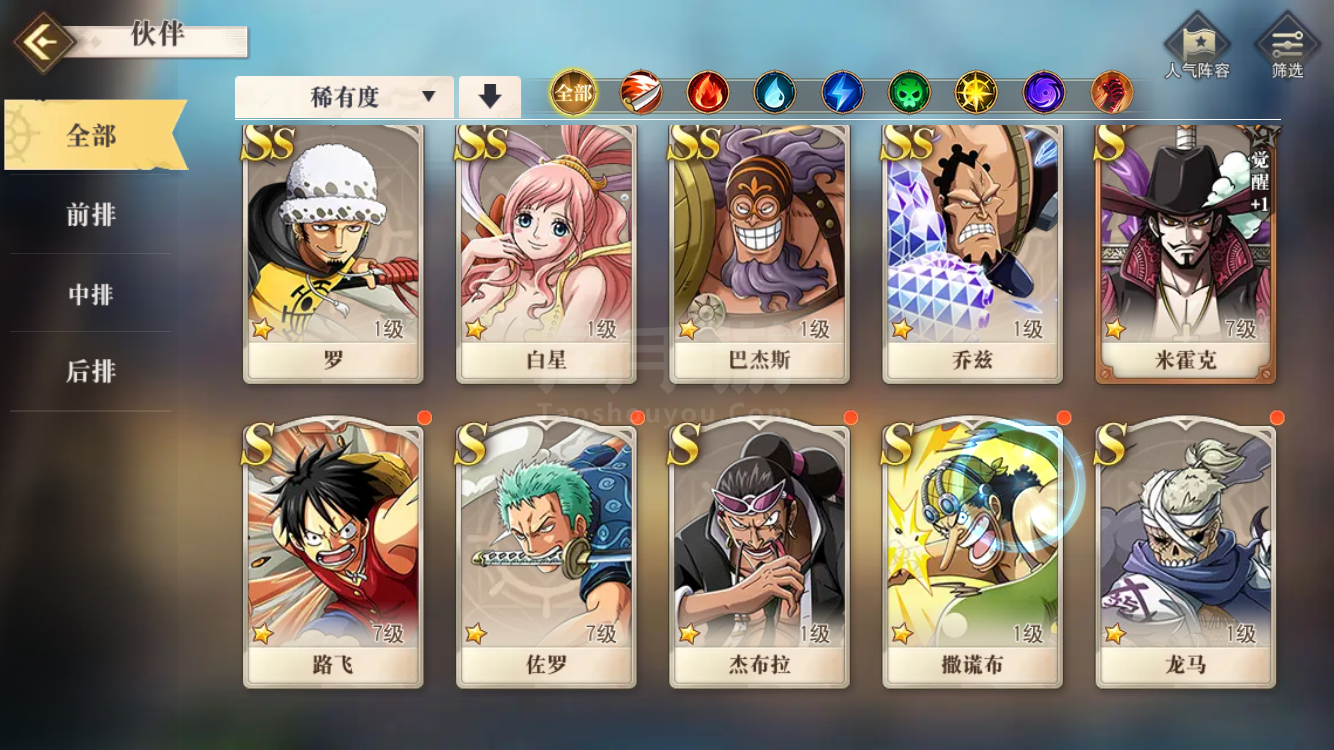Open the 白星 character card
Screen dimensions: 1334x750
click(546, 254)
